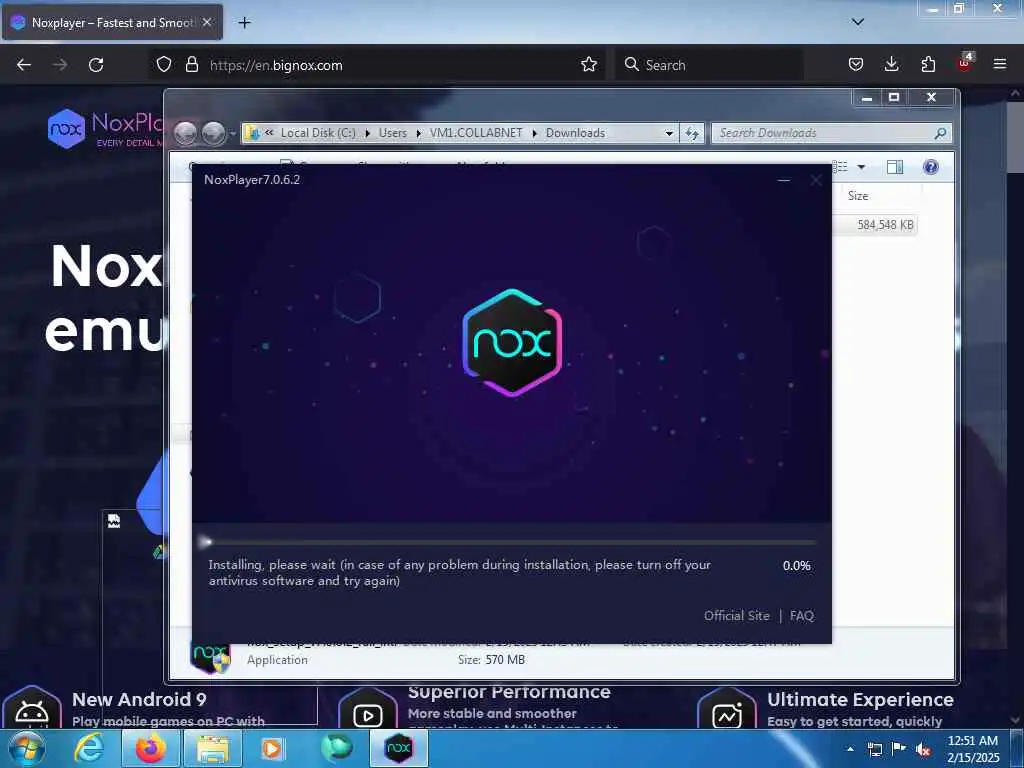Select Local Disk (C:) breadcrumb
The image size is (1024, 768).
point(318,133)
